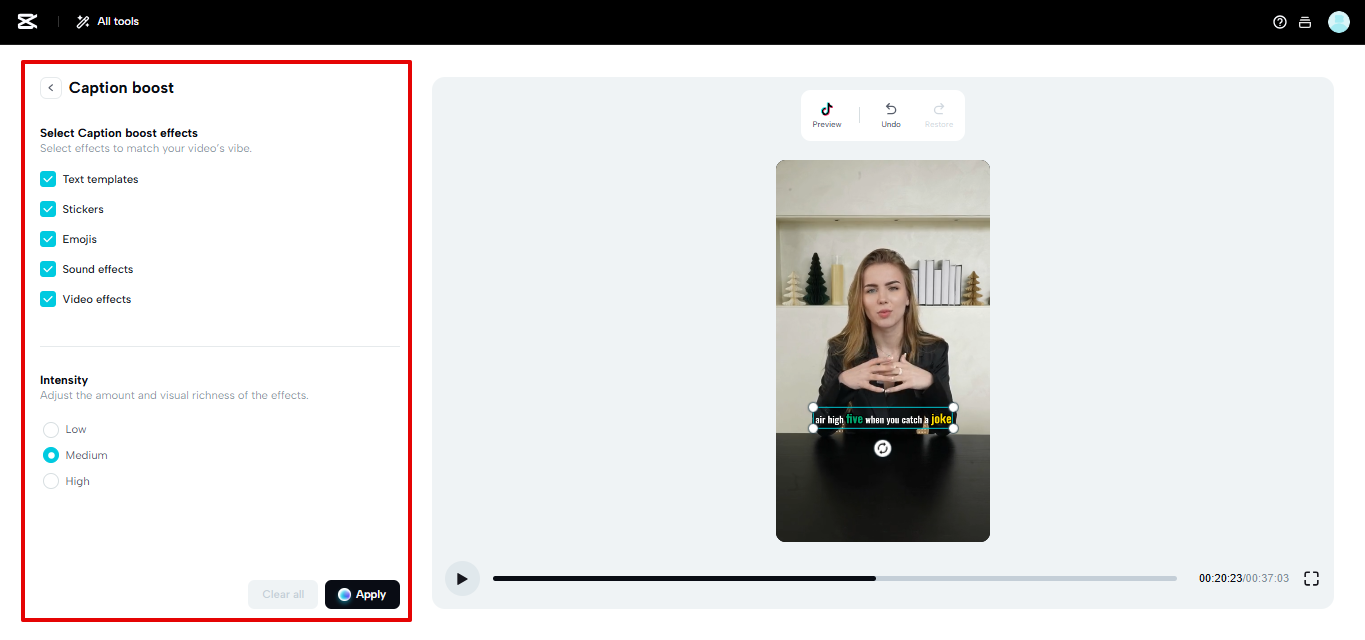Uncheck the Stickers effect option
This screenshot has width=1365, height=640.
pyautogui.click(x=47, y=209)
